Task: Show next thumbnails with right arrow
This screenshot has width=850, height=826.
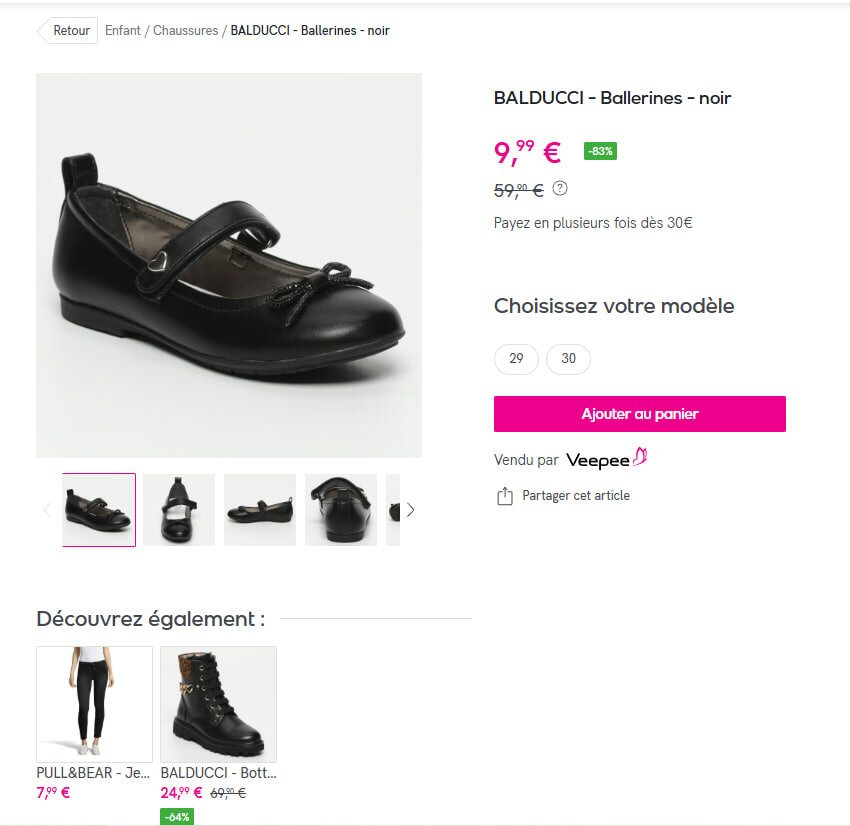Action: click(x=410, y=510)
